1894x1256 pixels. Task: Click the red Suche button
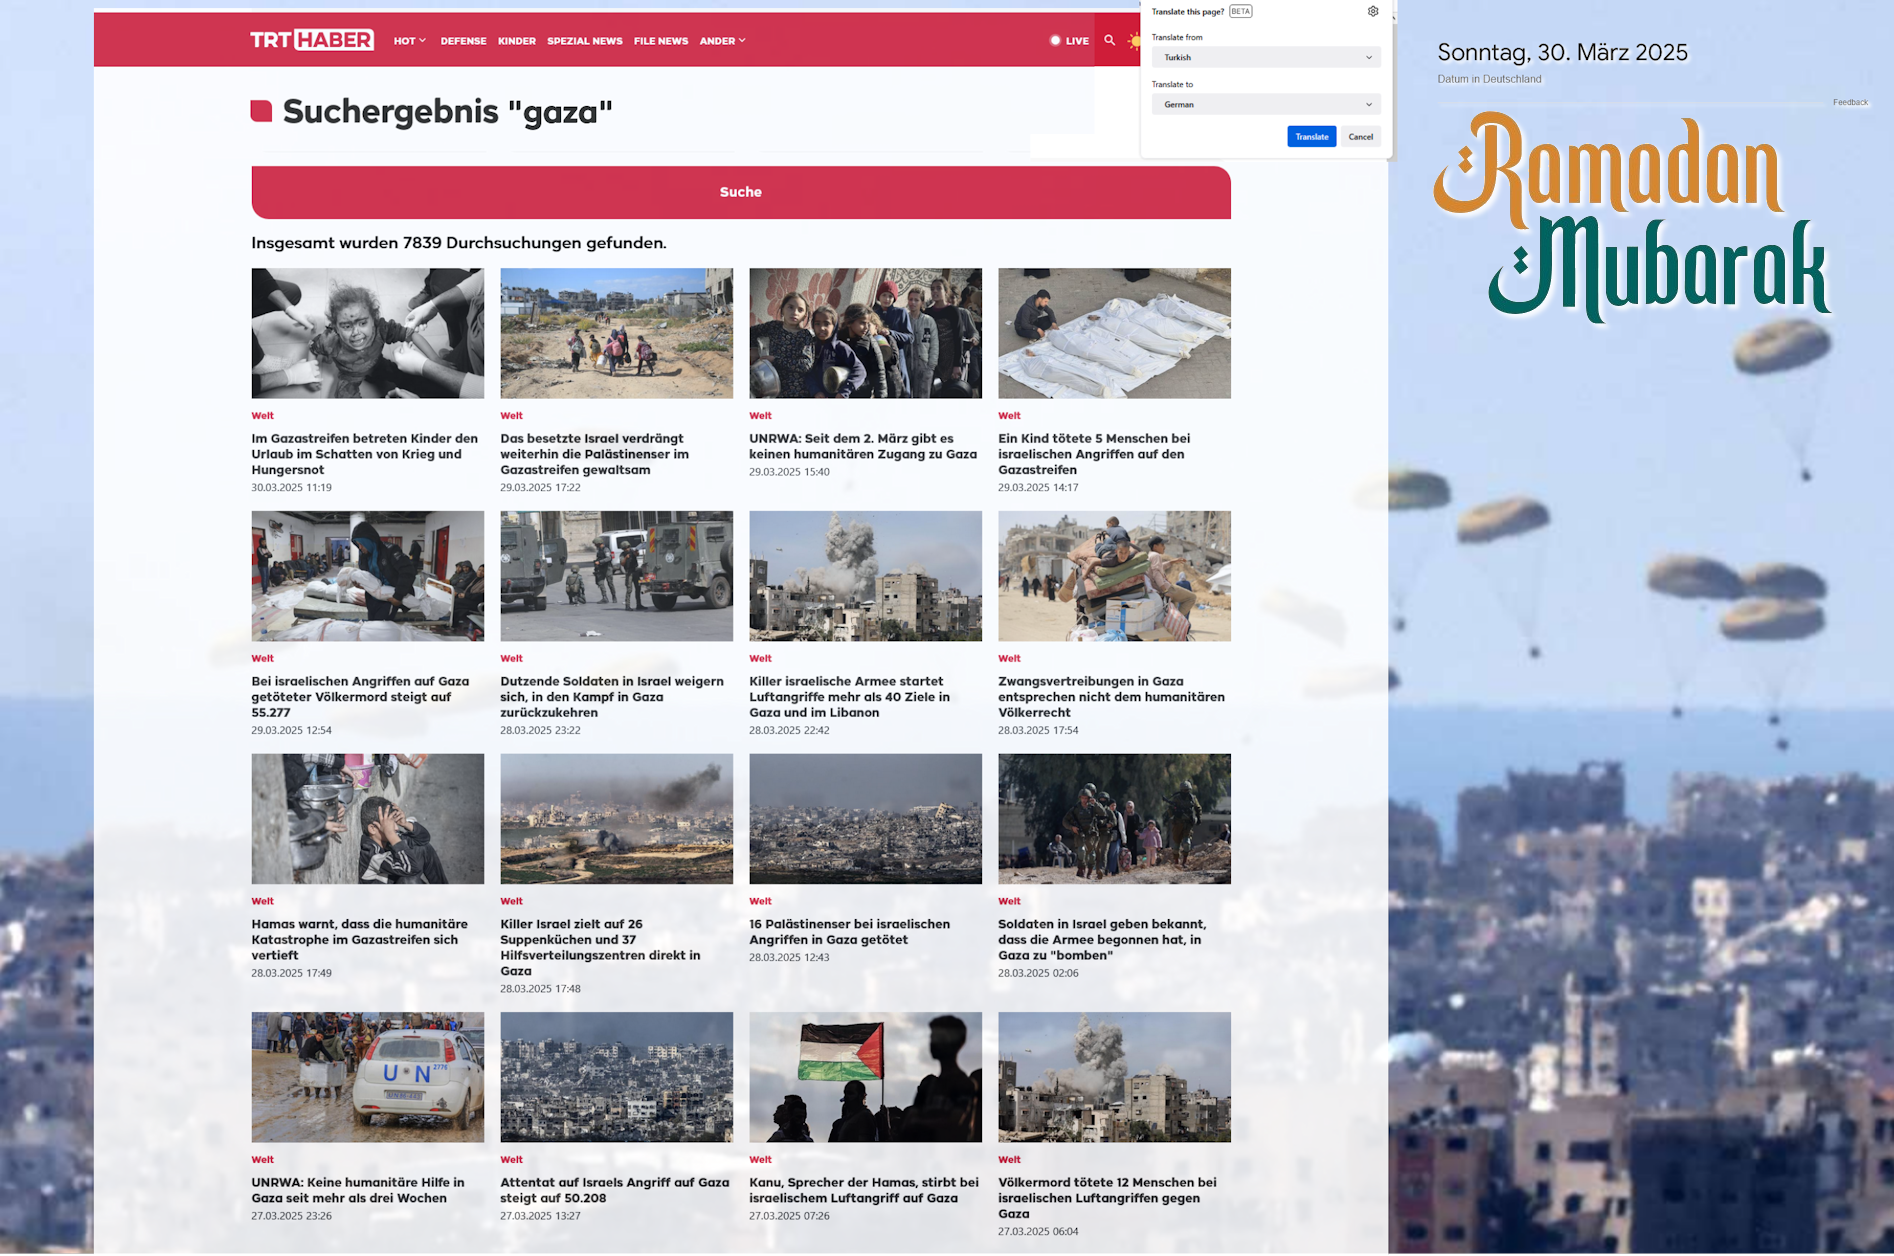(x=740, y=192)
